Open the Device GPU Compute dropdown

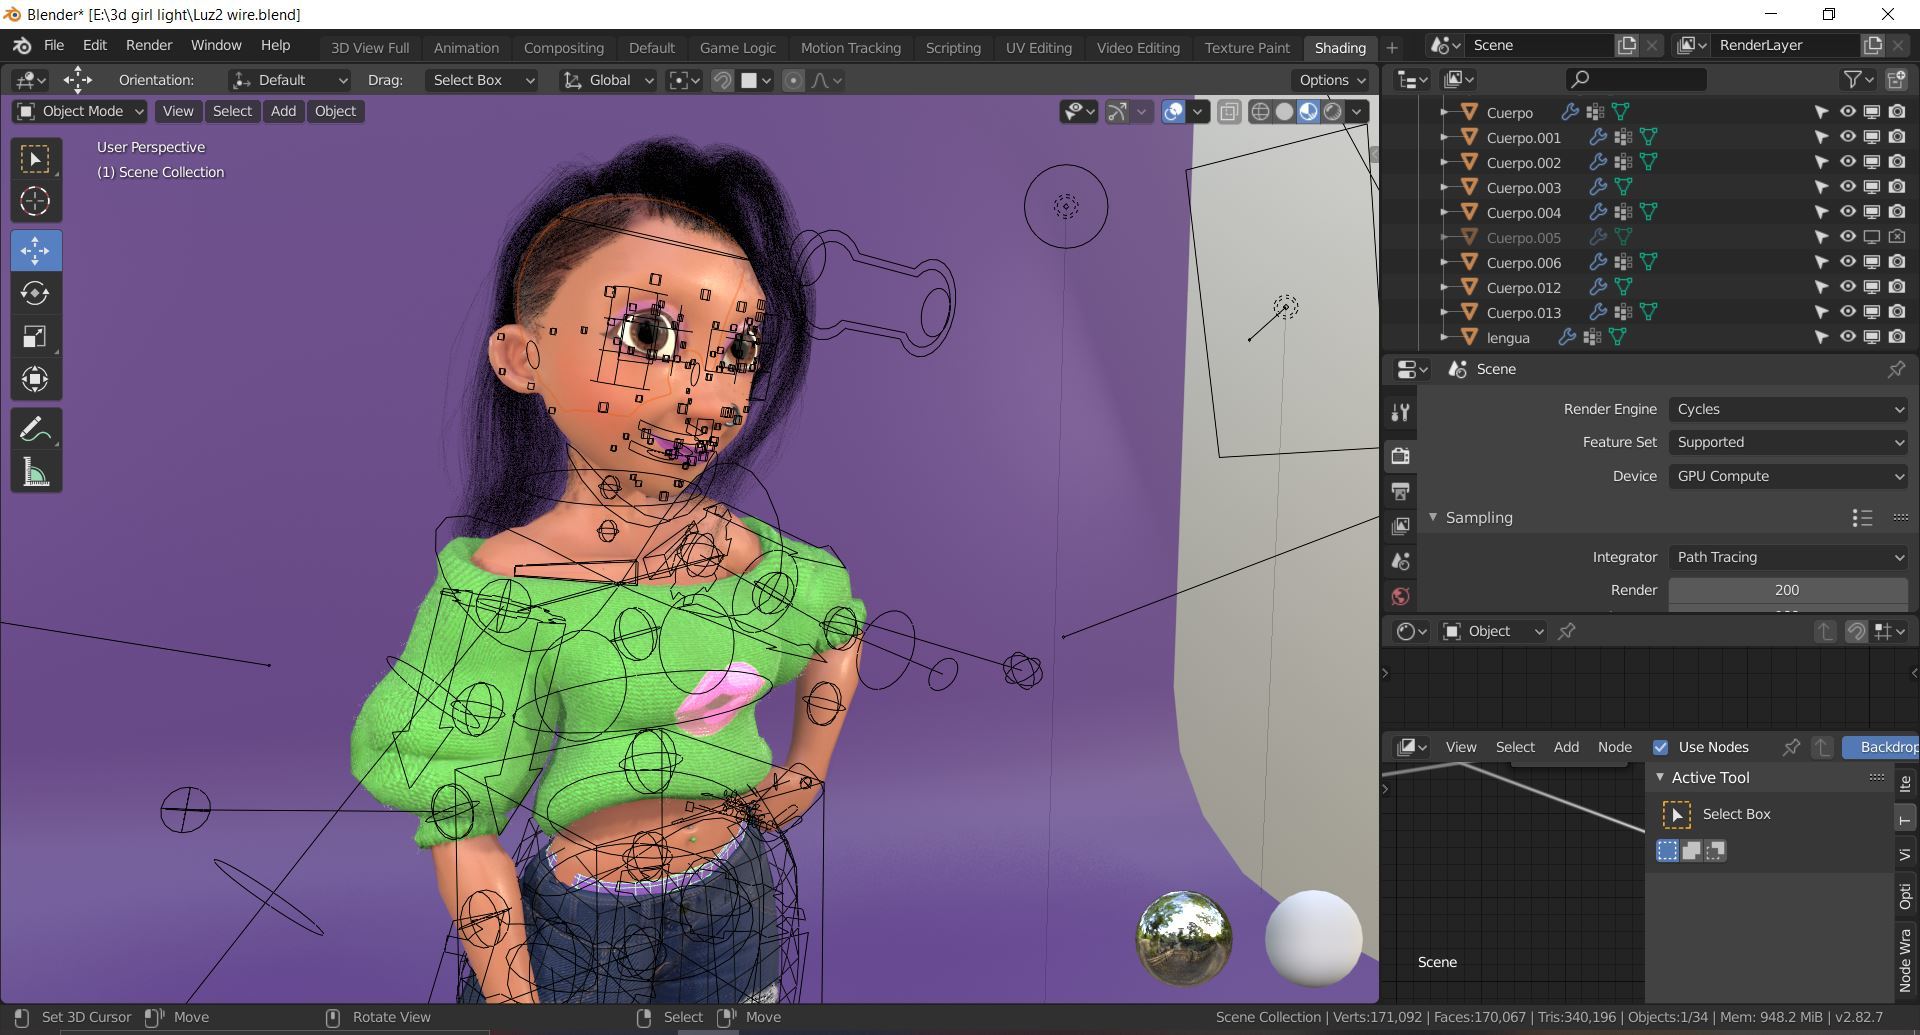point(1788,476)
